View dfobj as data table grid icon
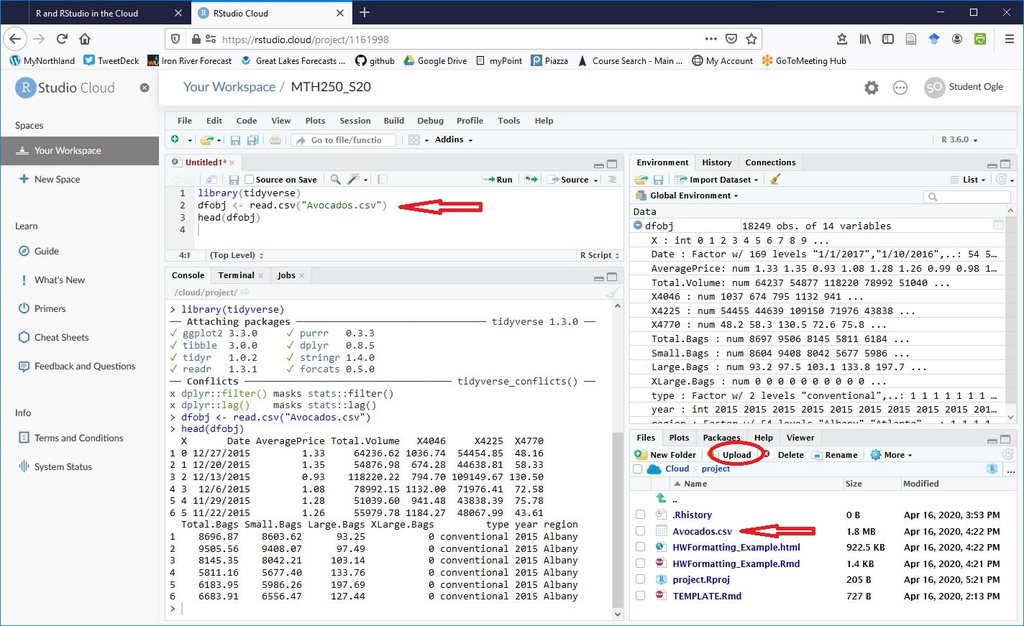This screenshot has width=1024, height=626. (998, 225)
